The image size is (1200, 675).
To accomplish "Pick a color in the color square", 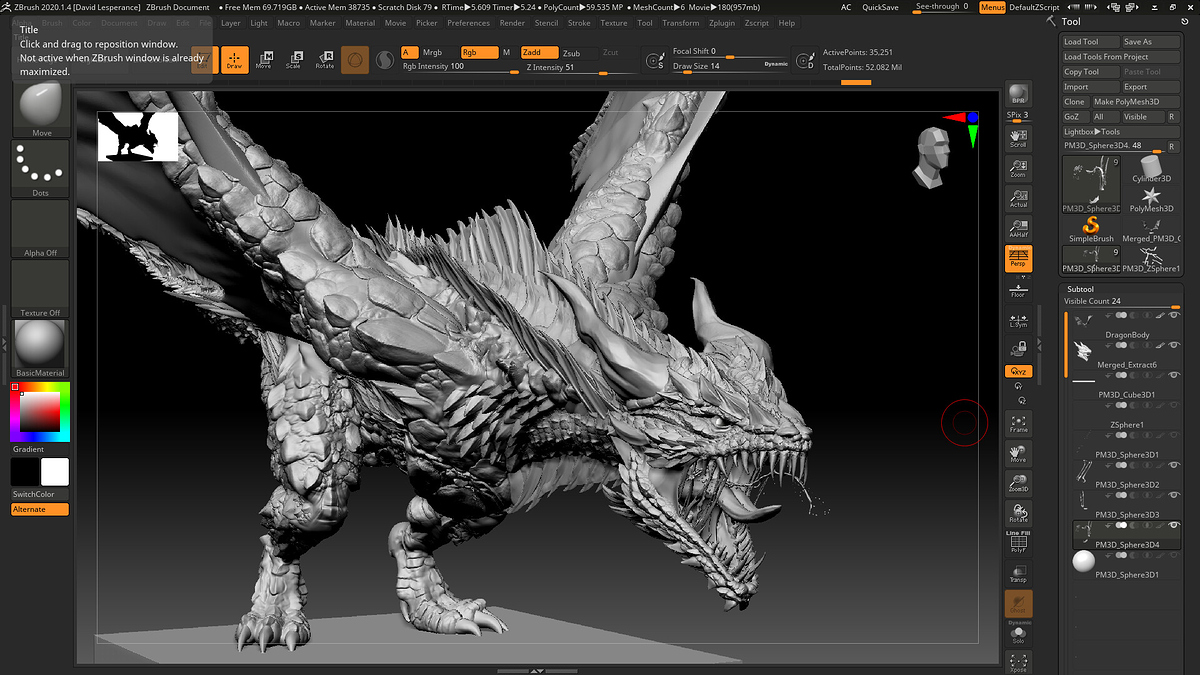I will (x=40, y=411).
